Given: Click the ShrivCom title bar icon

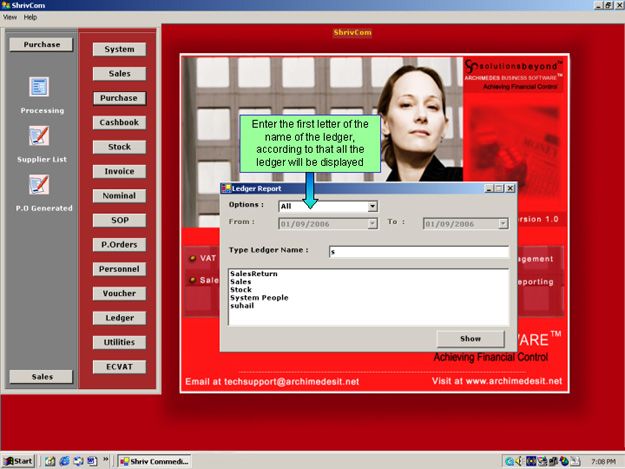Looking at the screenshot, I should click(6, 5).
